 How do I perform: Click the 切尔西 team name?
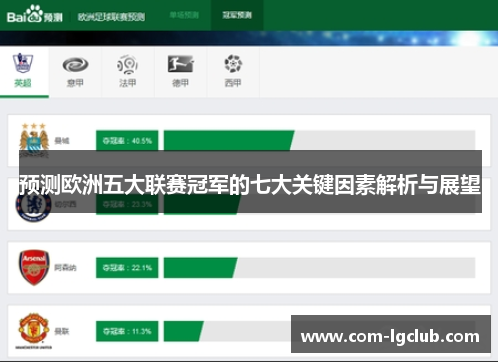(x=65, y=204)
